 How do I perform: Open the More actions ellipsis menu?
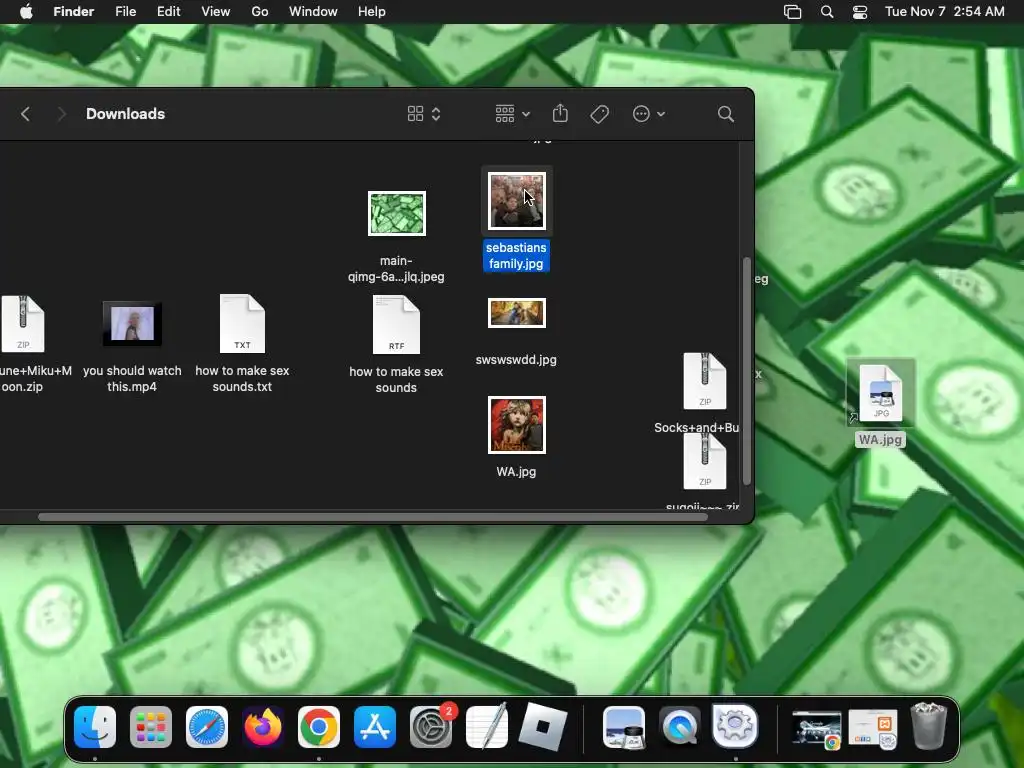tap(648, 114)
